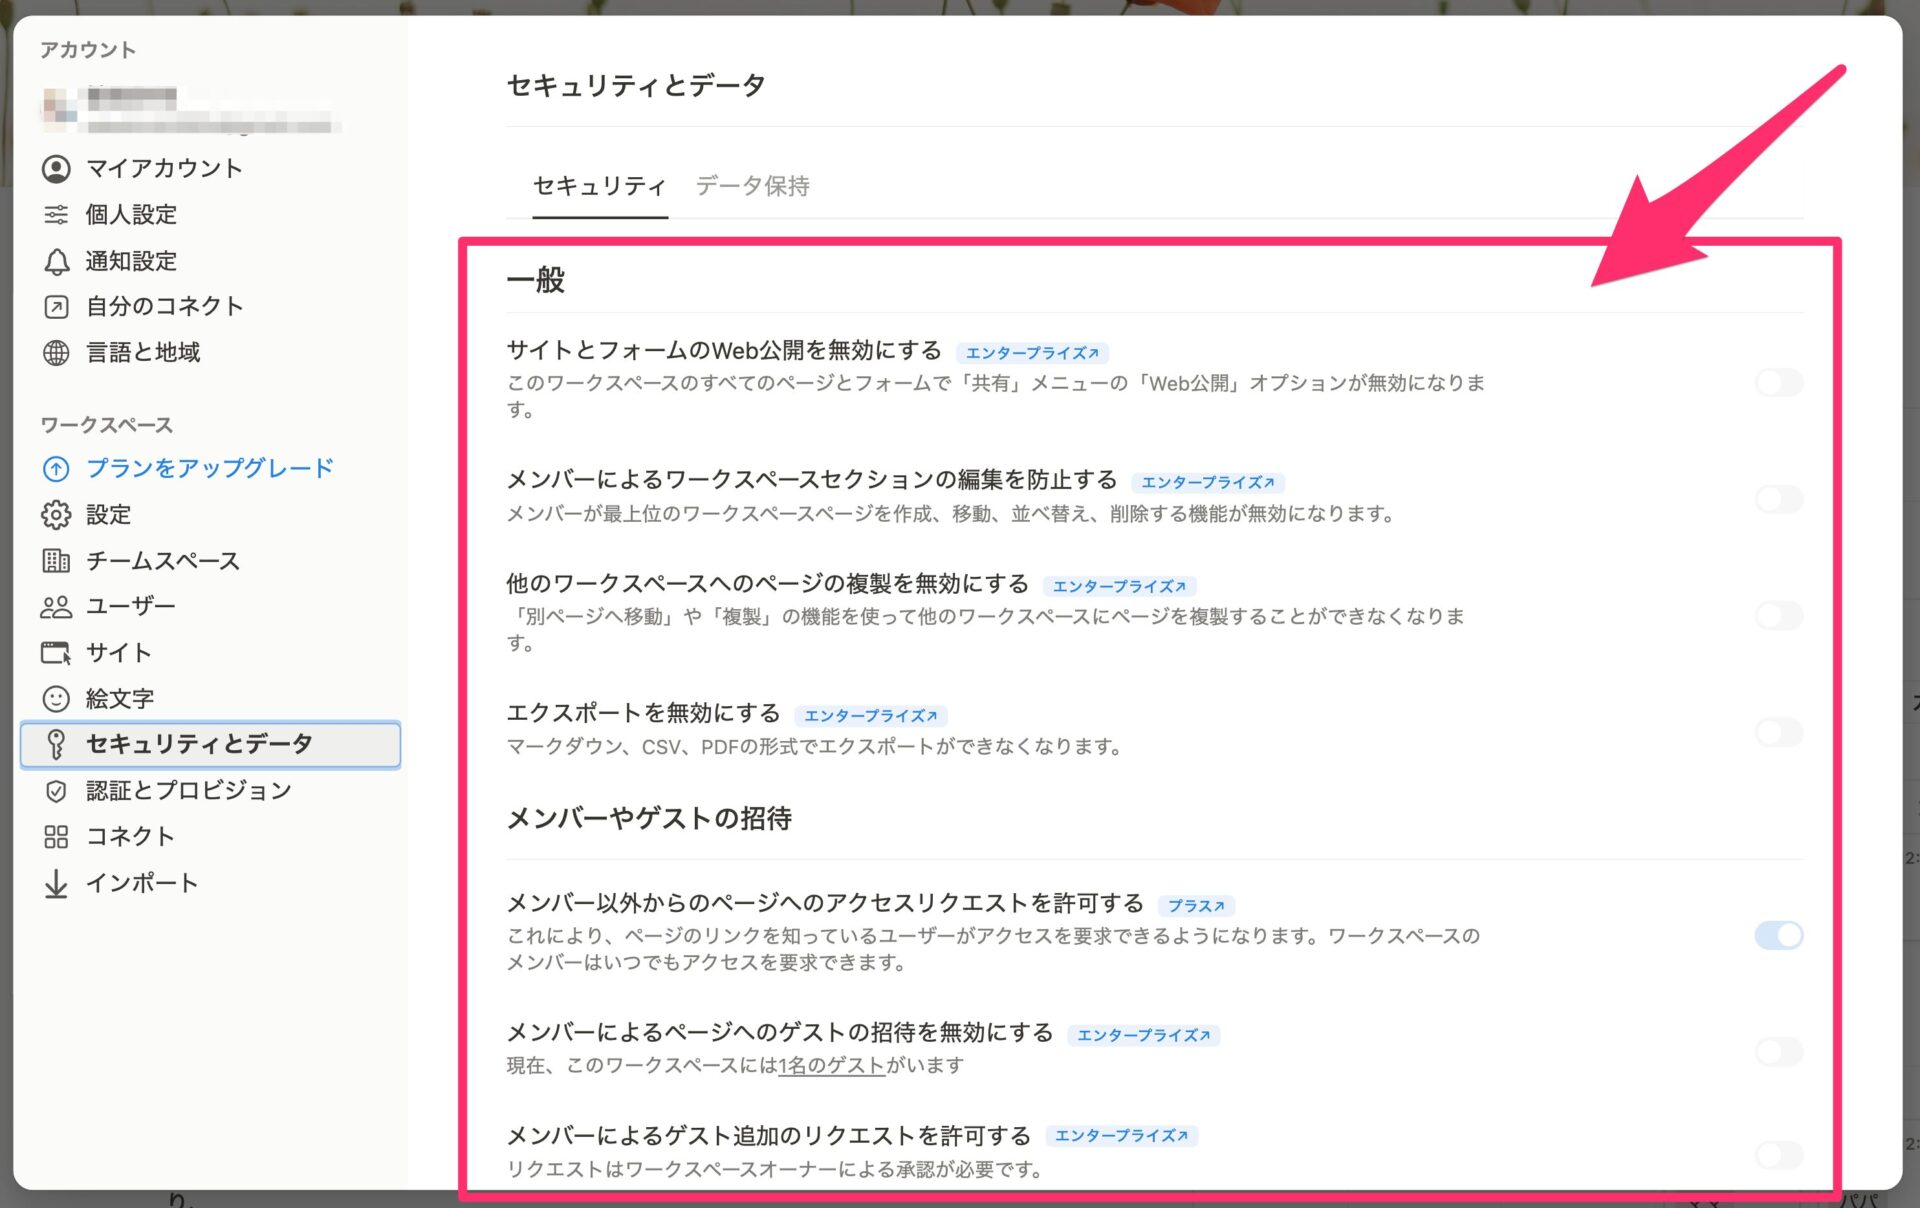Enable サイトとフォームのWeb公開を無効にする toggle

tap(1778, 383)
